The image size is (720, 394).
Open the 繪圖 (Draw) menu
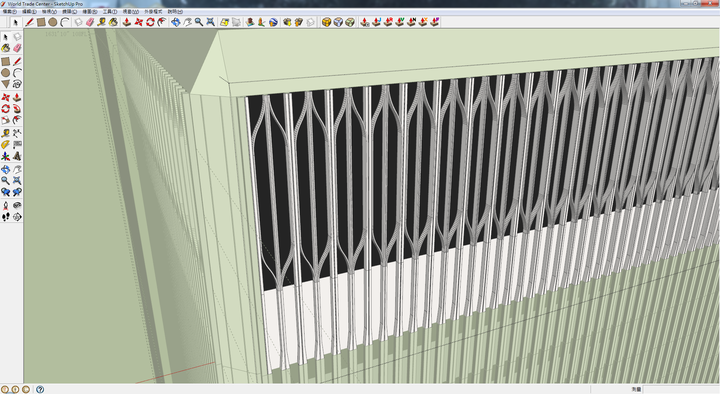(90, 11)
